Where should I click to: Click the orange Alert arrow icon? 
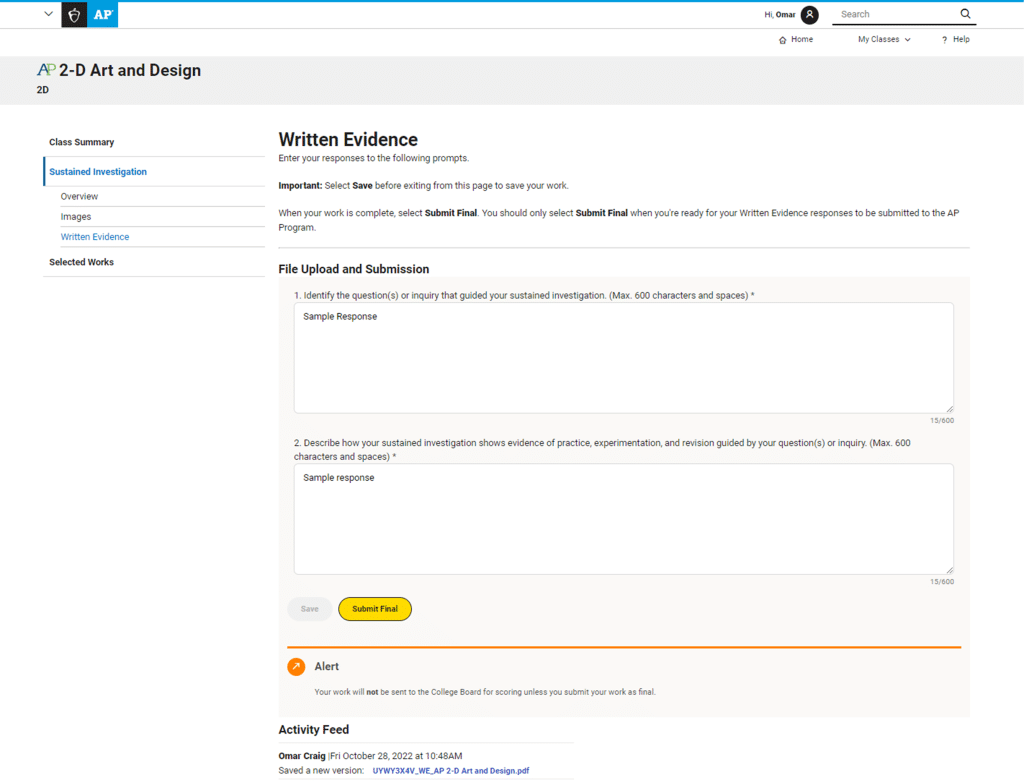296,667
